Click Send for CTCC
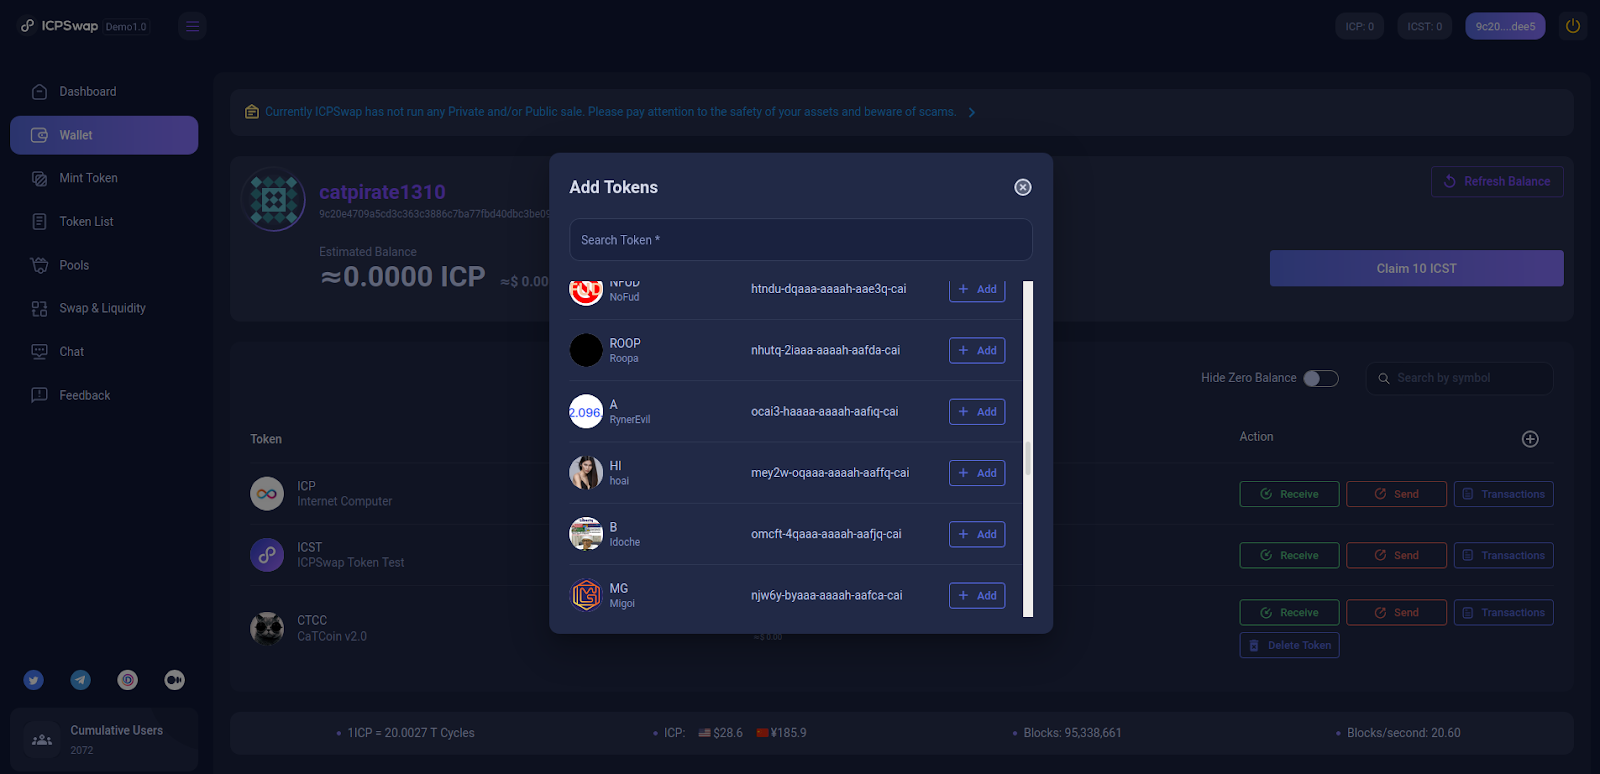The image size is (1600, 774). point(1396,612)
